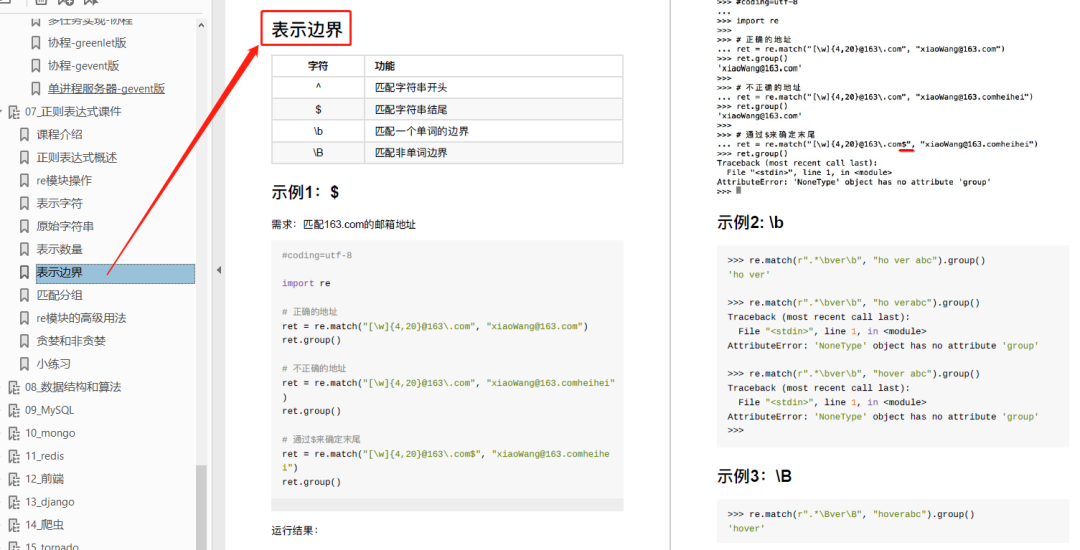Click the chapter icon beside 13_django

pyautogui.click(x=14, y=503)
